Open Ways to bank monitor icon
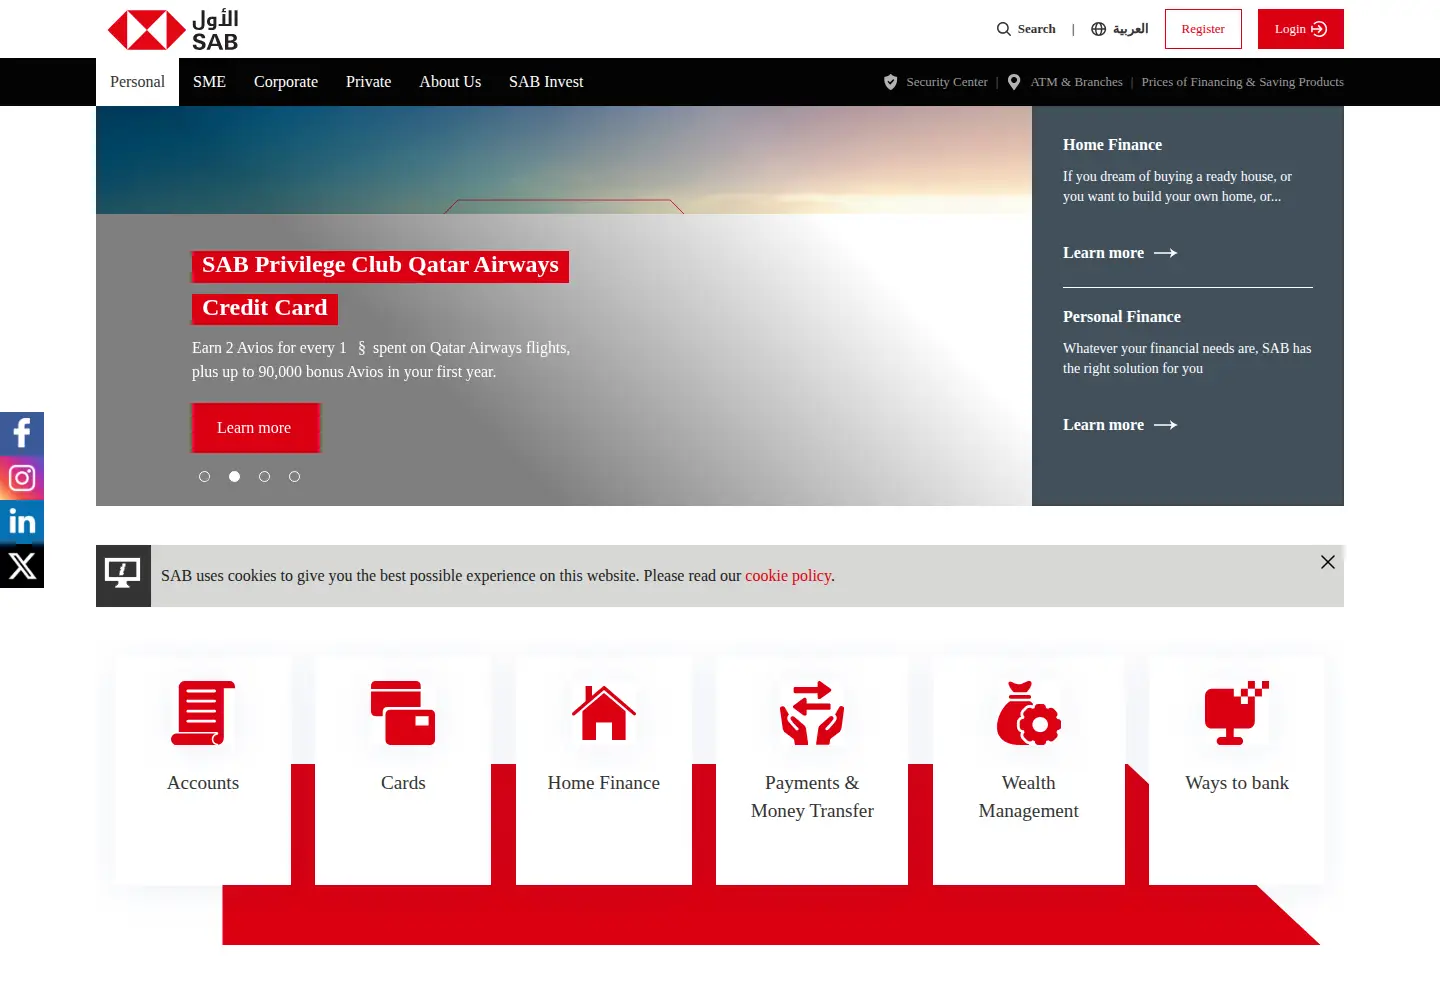1440x1000 pixels. click(1237, 713)
